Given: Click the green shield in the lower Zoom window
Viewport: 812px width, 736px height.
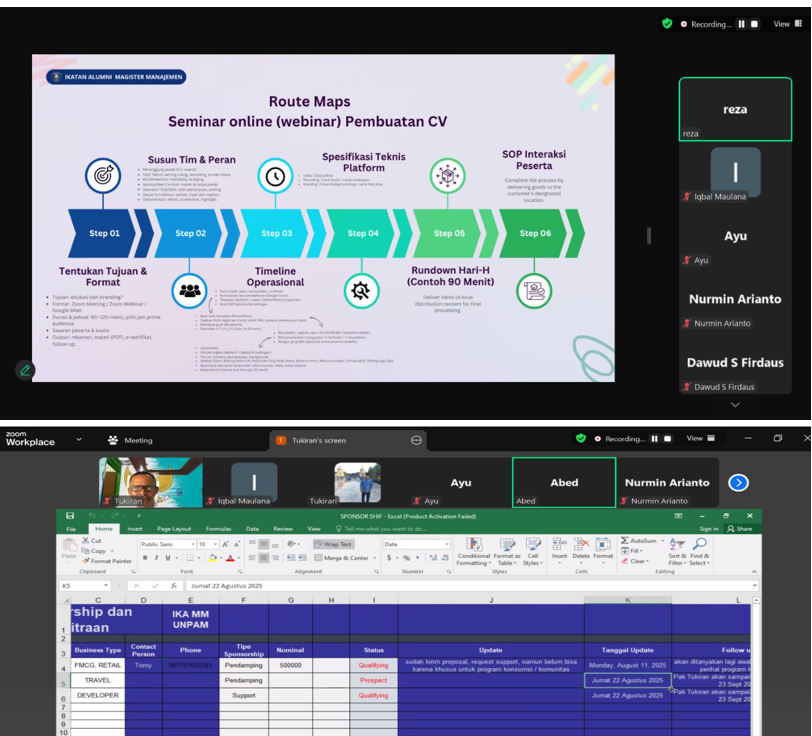Looking at the screenshot, I should coord(581,438).
